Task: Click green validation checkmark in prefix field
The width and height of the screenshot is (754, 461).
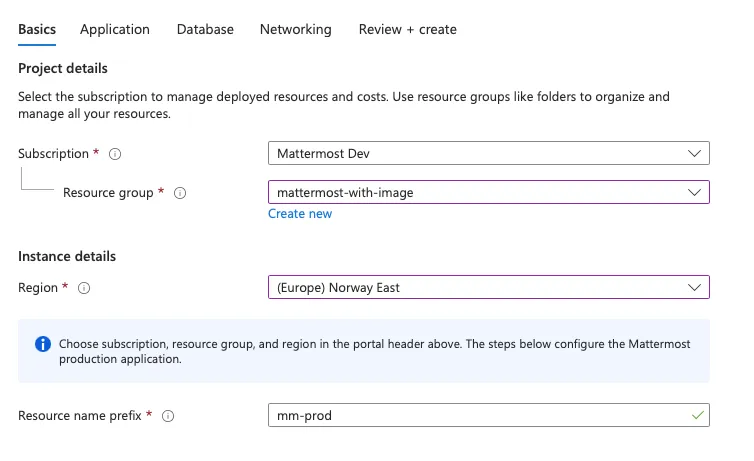Action: point(698,415)
